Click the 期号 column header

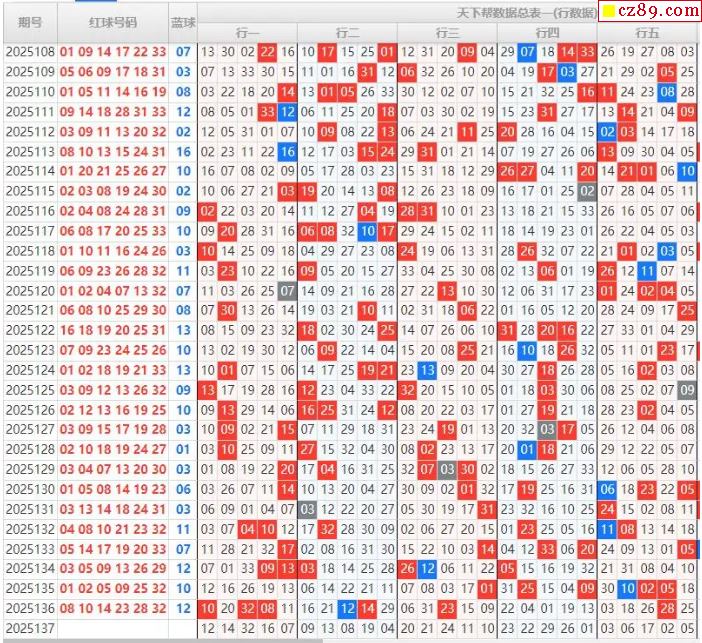[x=29, y=22]
